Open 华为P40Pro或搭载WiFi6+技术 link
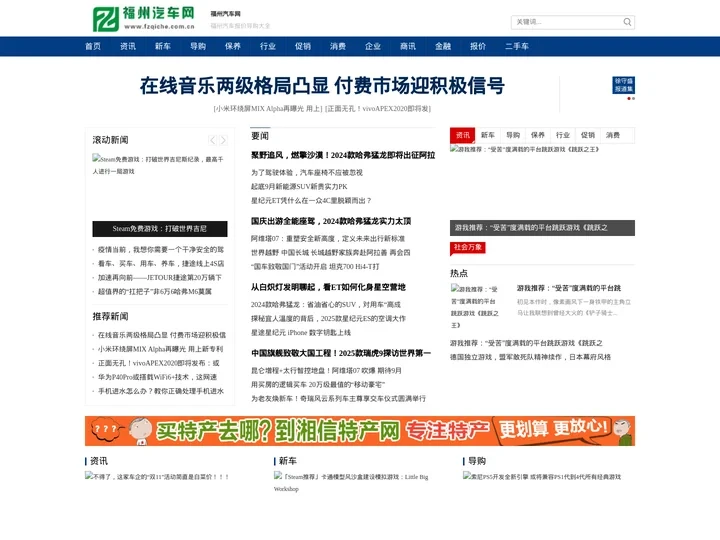This screenshot has width=720, height=540. click(157, 377)
